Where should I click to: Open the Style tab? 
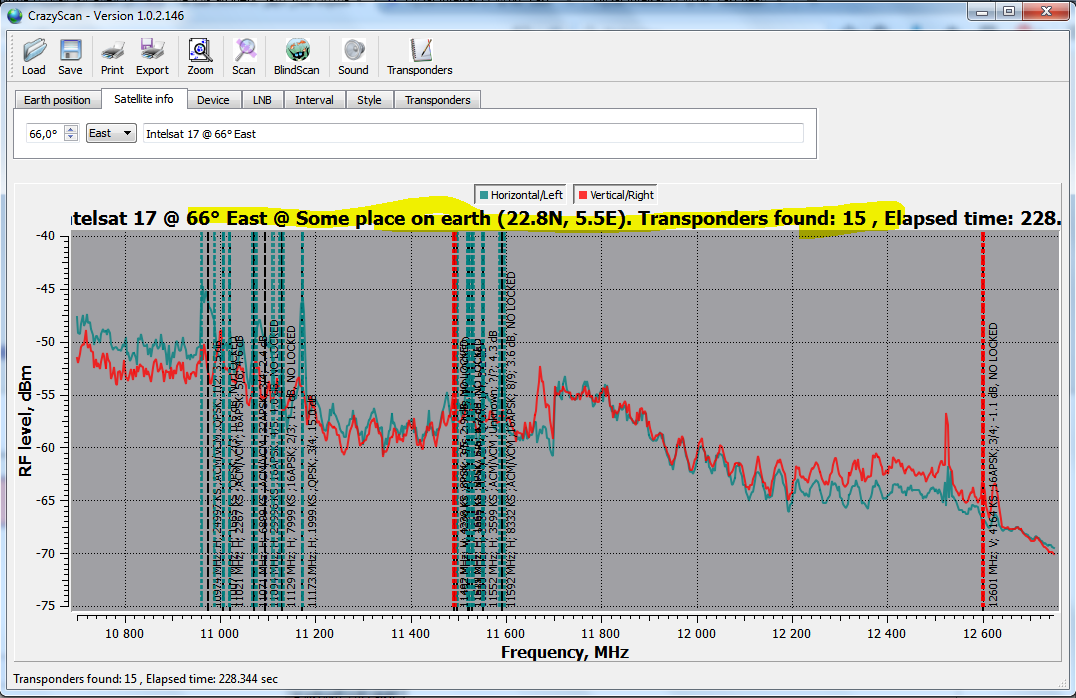pos(369,100)
